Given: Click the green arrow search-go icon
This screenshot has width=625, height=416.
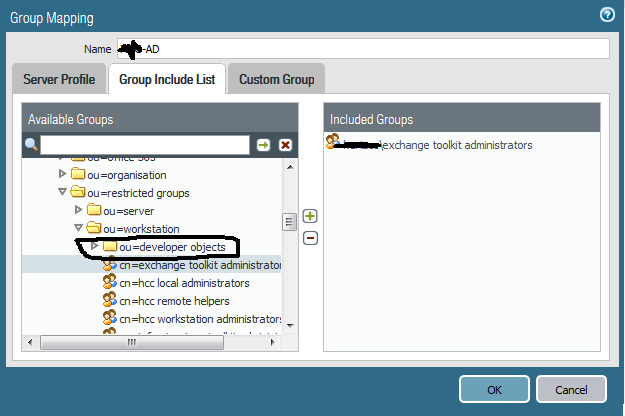Looking at the screenshot, I should pyautogui.click(x=263, y=145).
